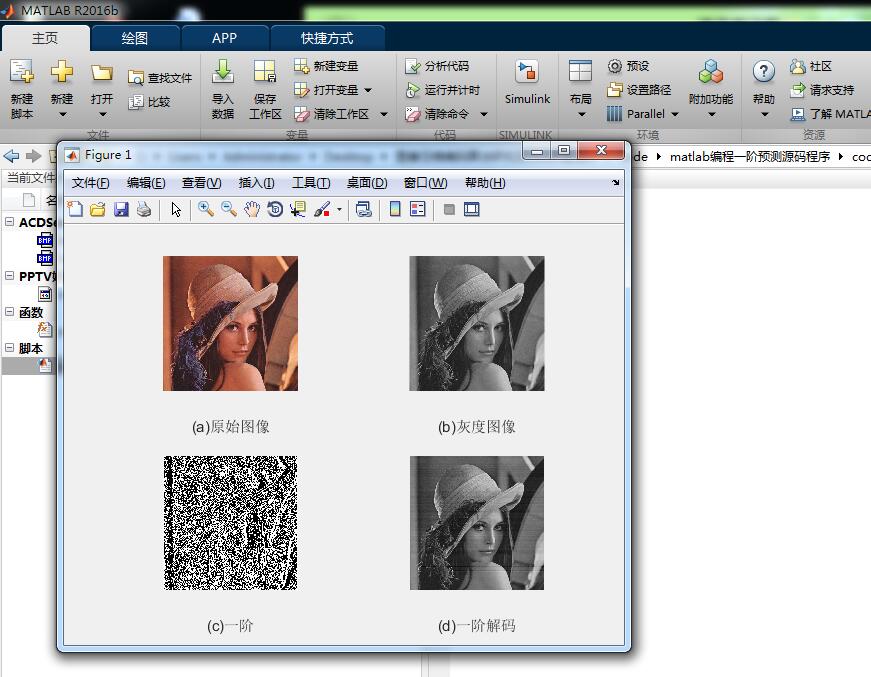Screen dimensions: 871x677
Task: Click the Compare (比较) icon
Action: (x=136, y=102)
